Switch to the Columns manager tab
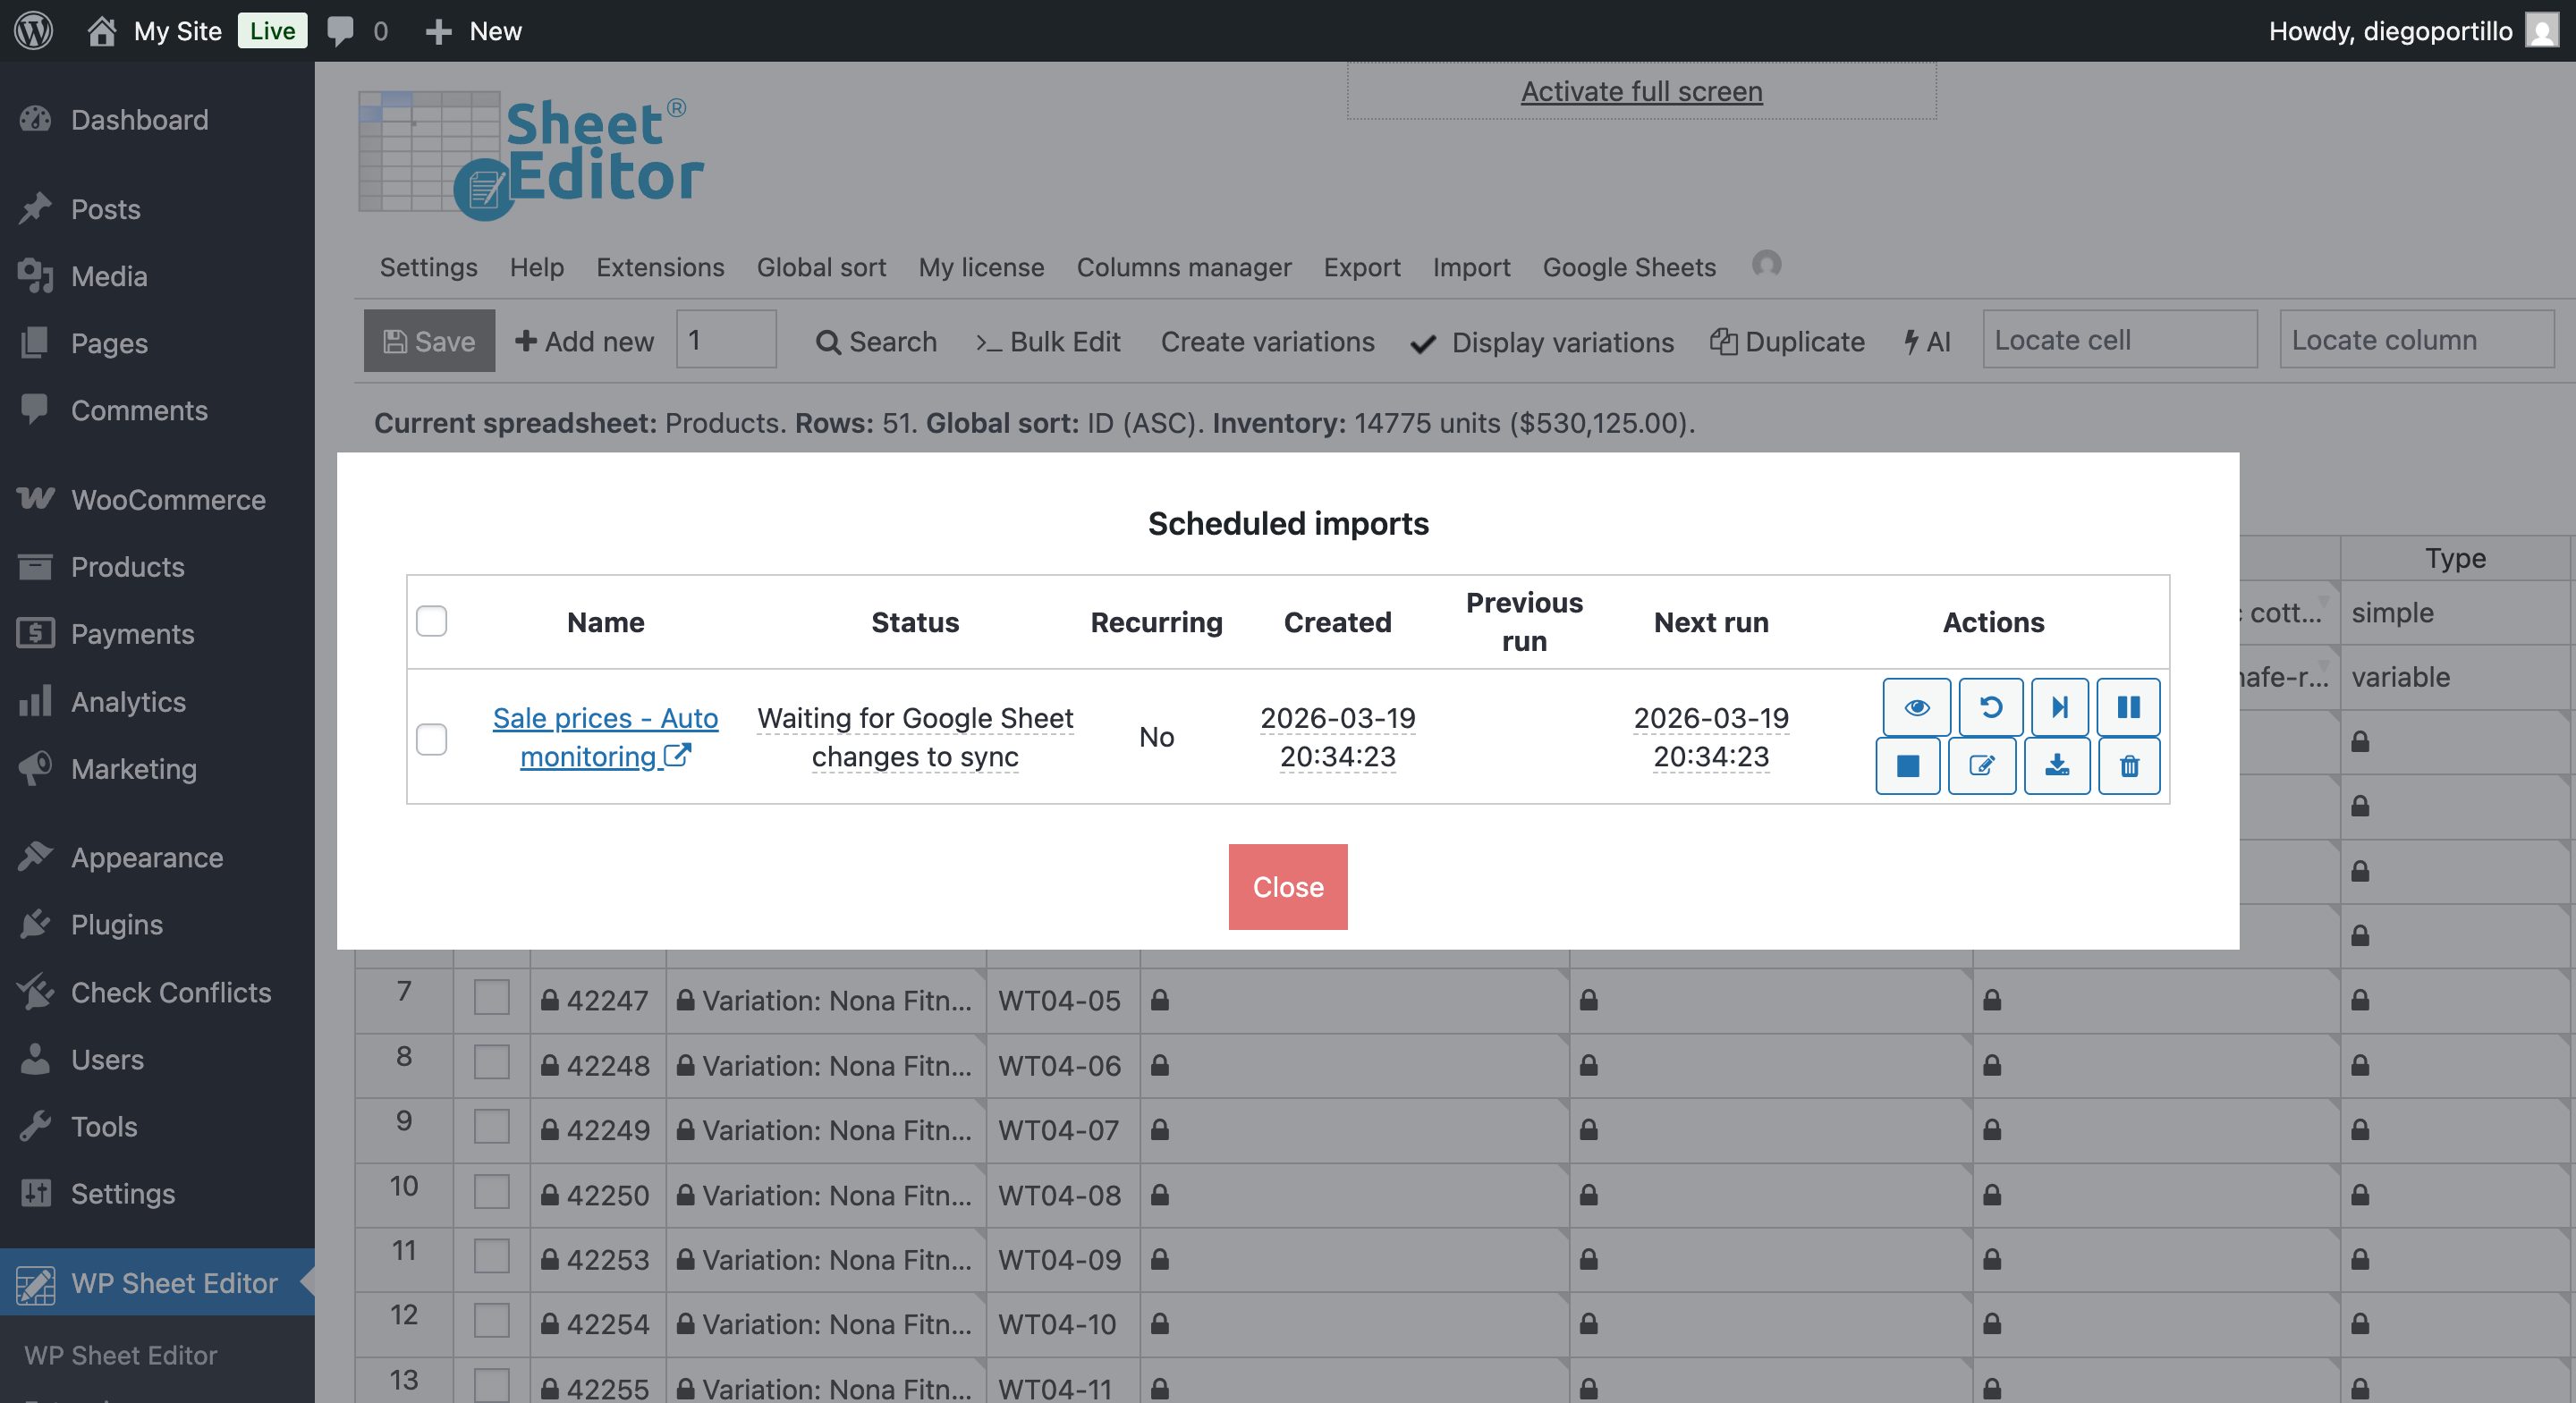Viewport: 2576px width, 1403px height. pyautogui.click(x=1184, y=267)
